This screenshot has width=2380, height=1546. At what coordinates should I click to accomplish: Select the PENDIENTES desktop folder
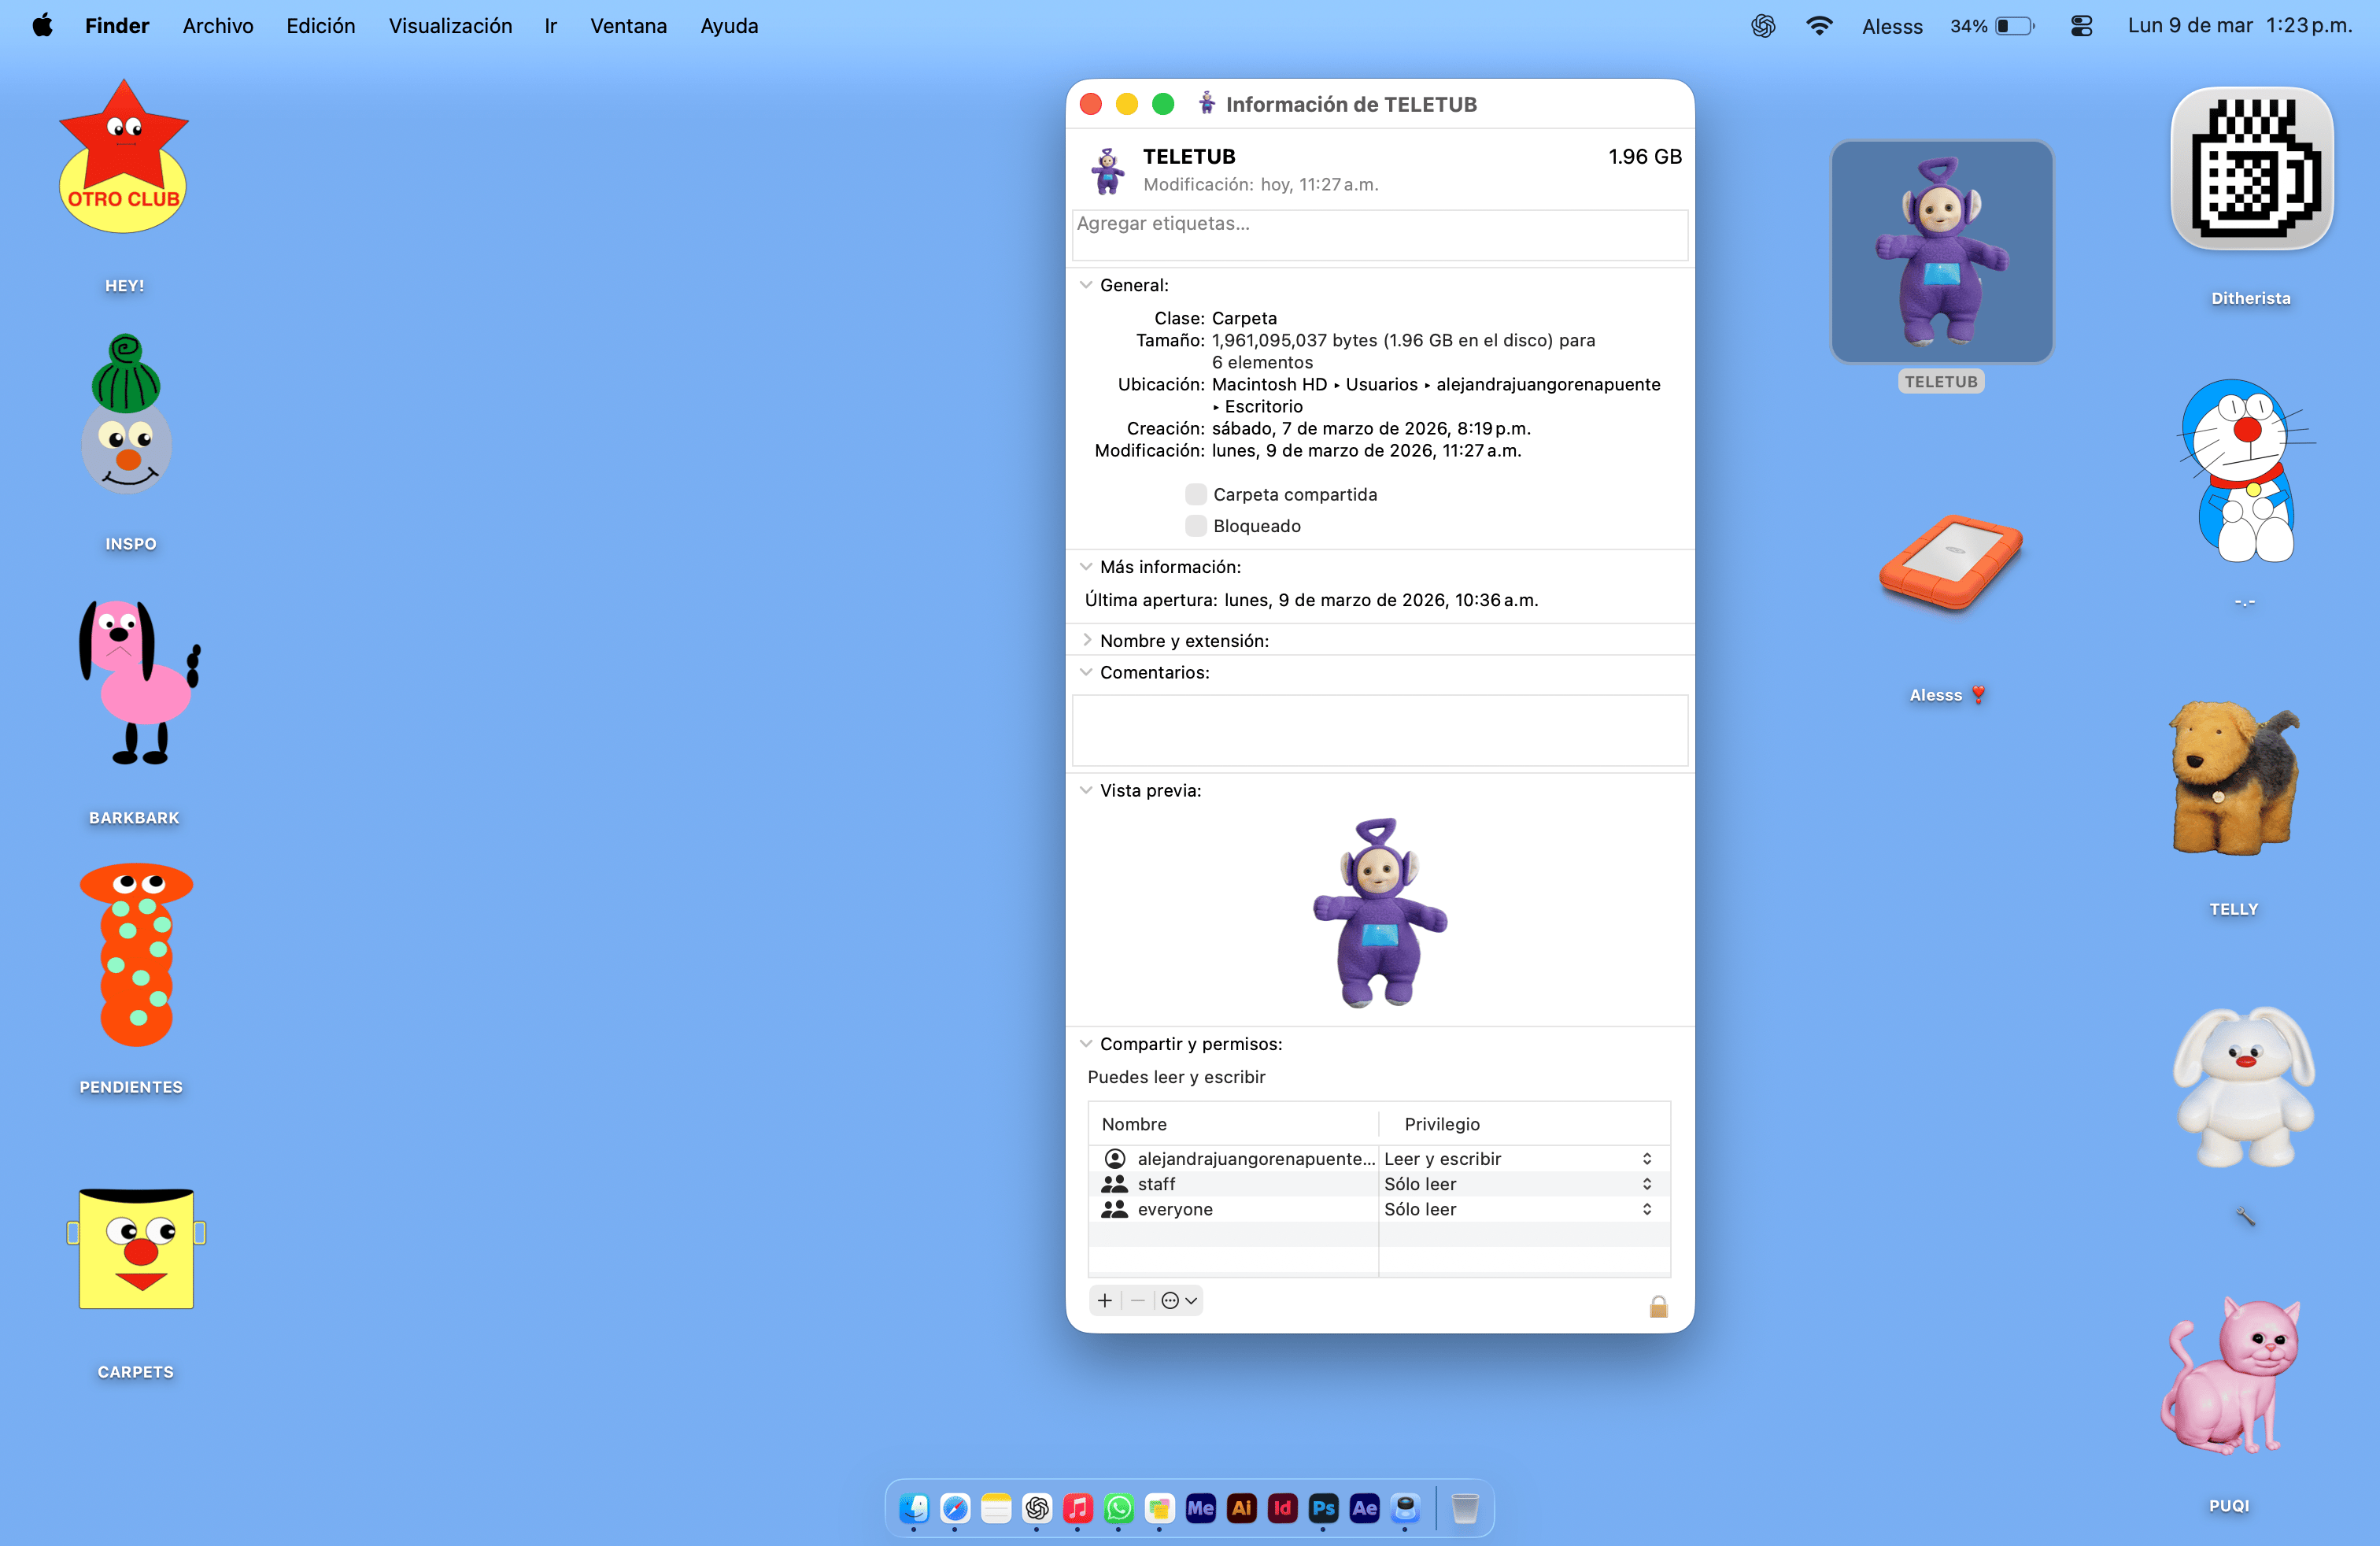[x=136, y=954]
